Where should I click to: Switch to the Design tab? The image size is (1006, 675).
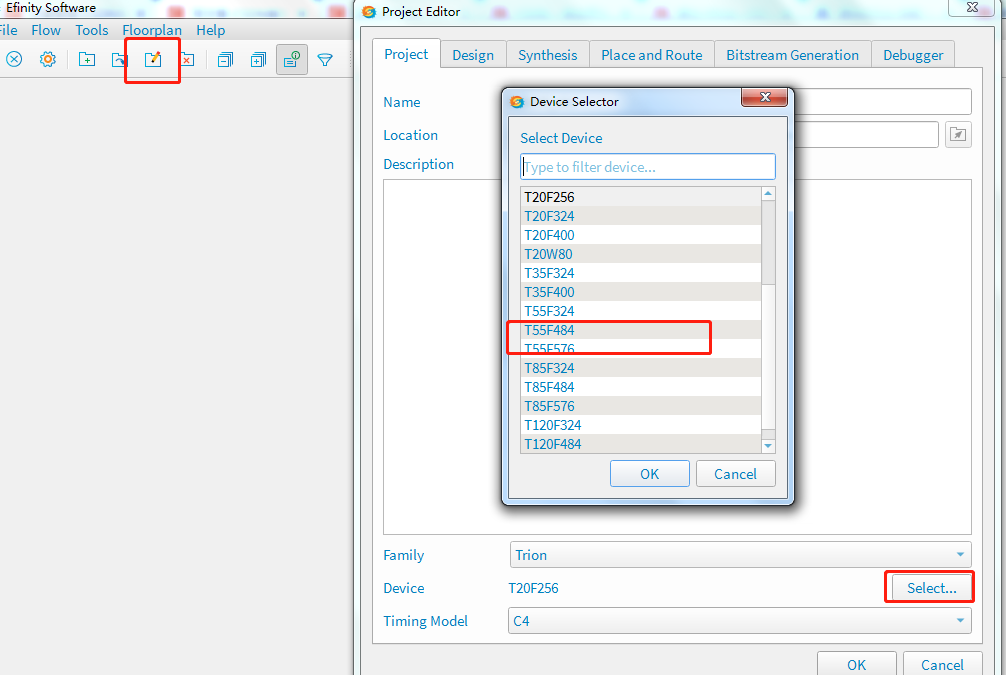coord(473,55)
